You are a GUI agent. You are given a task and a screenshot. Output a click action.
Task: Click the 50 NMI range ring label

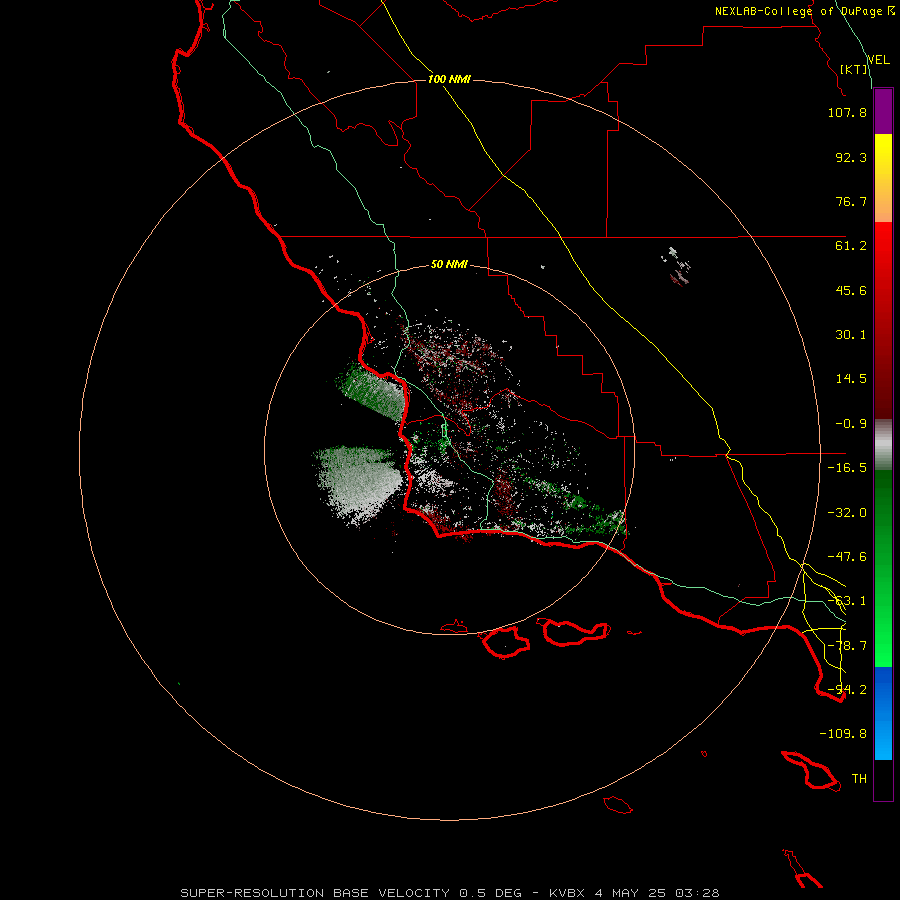[x=449, y=265]
